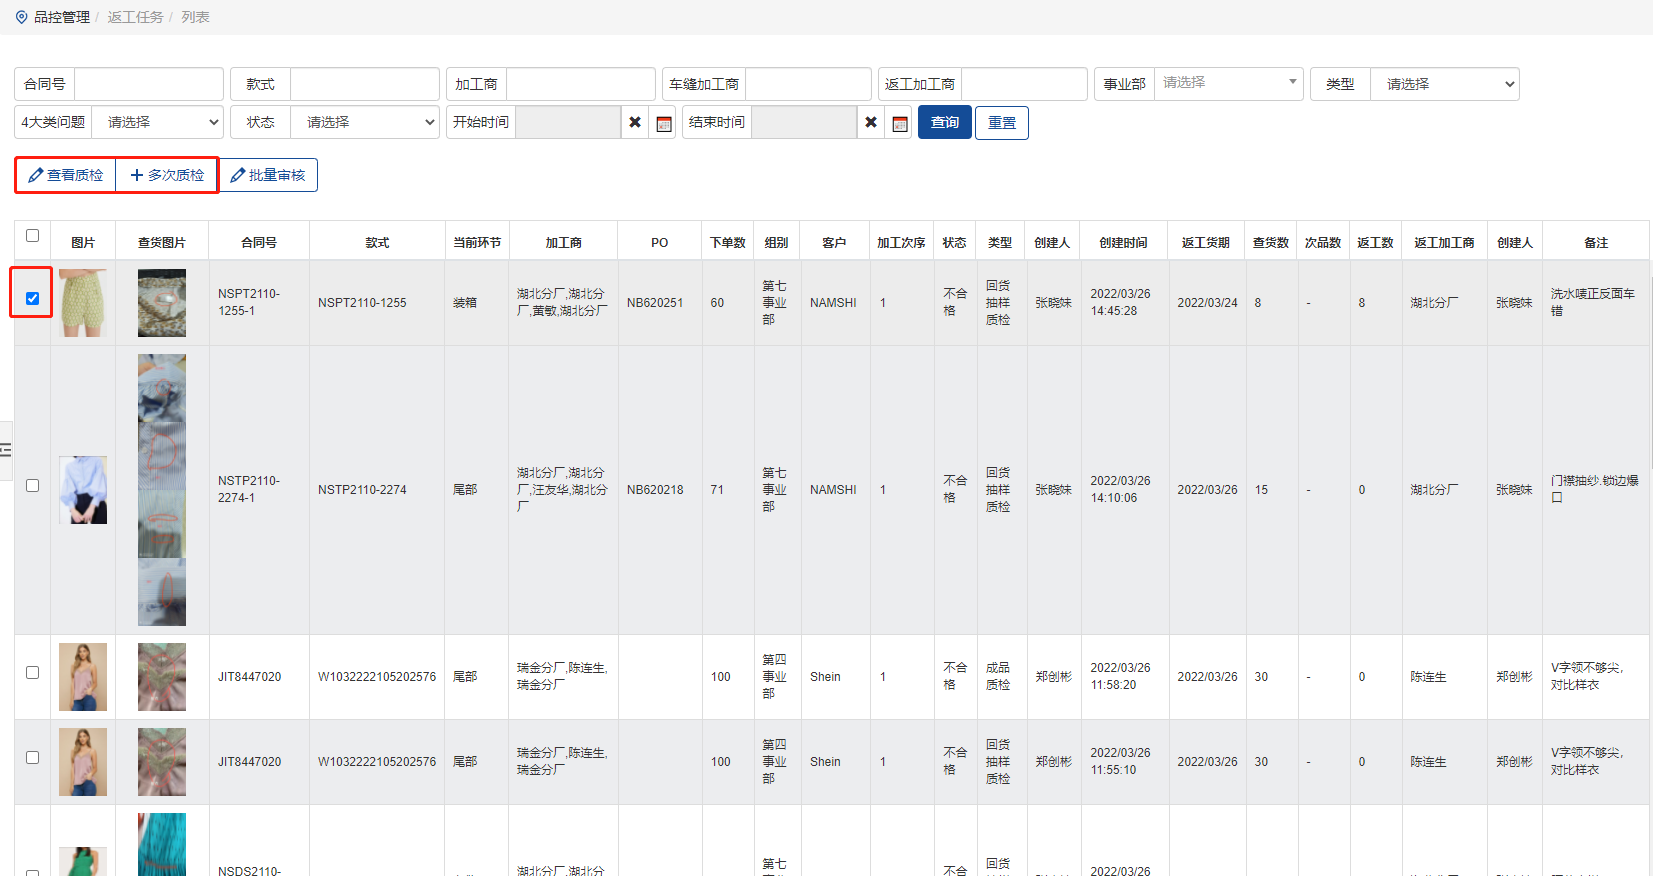1653x885 pixels.
Task: Click the start time calendar icon
Action: click(x=663, y=123)
